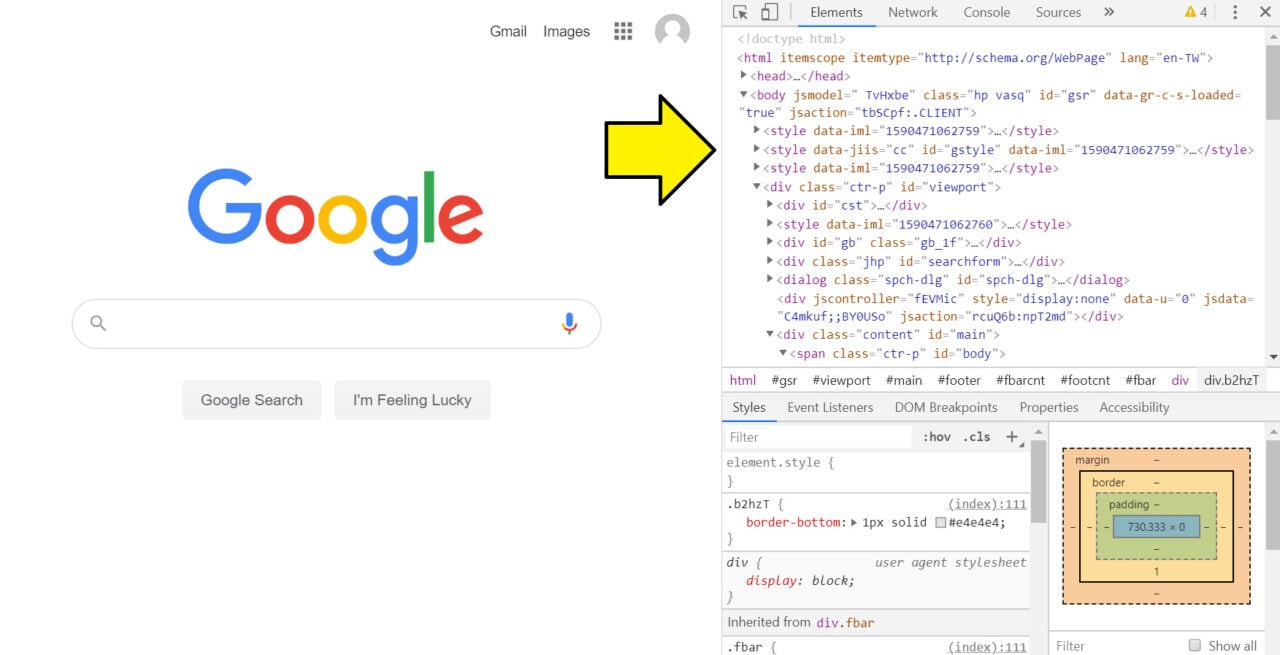Collapse the div id viewport node
Image resolution: width=1280 pixels, height=655 pixels.
click(757, 187)
